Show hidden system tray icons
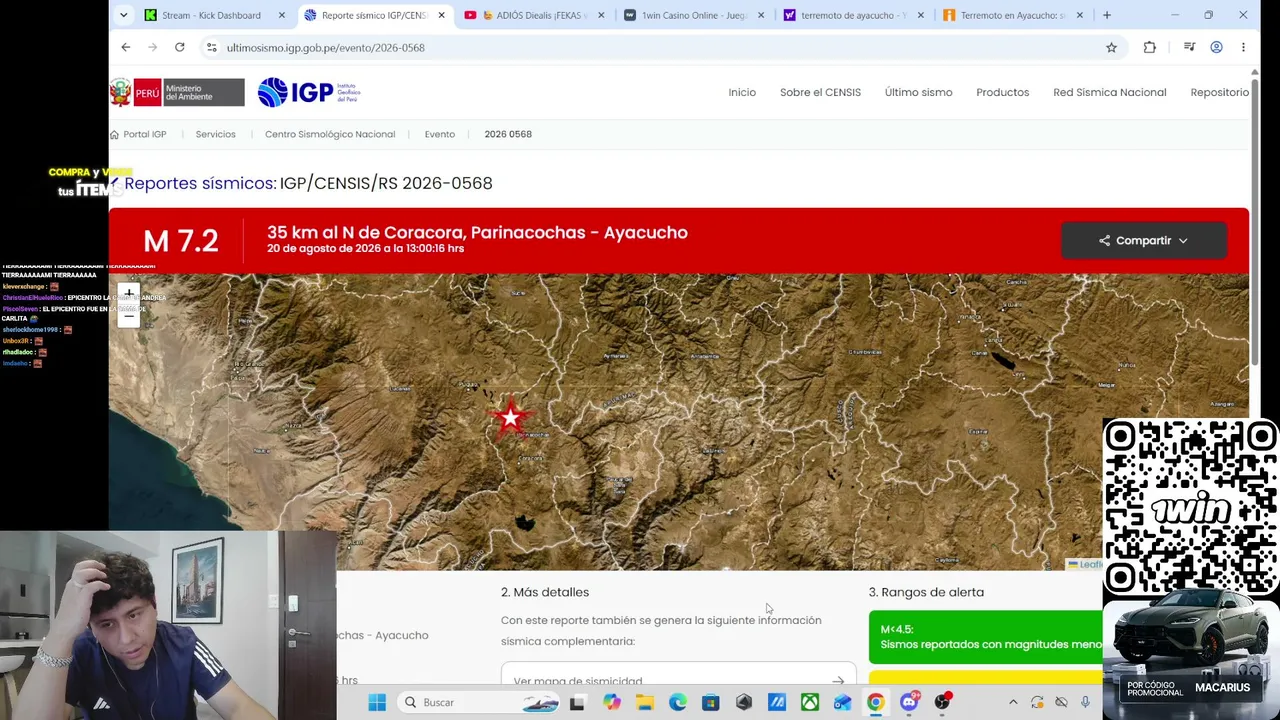The image size is (1280, 720). (x=1012, y=702)
